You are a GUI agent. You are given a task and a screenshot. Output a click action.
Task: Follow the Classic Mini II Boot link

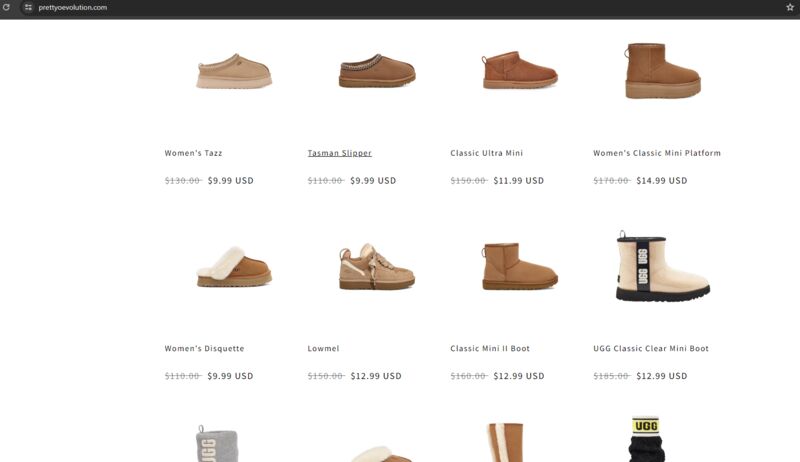click(x=490, y=348)
